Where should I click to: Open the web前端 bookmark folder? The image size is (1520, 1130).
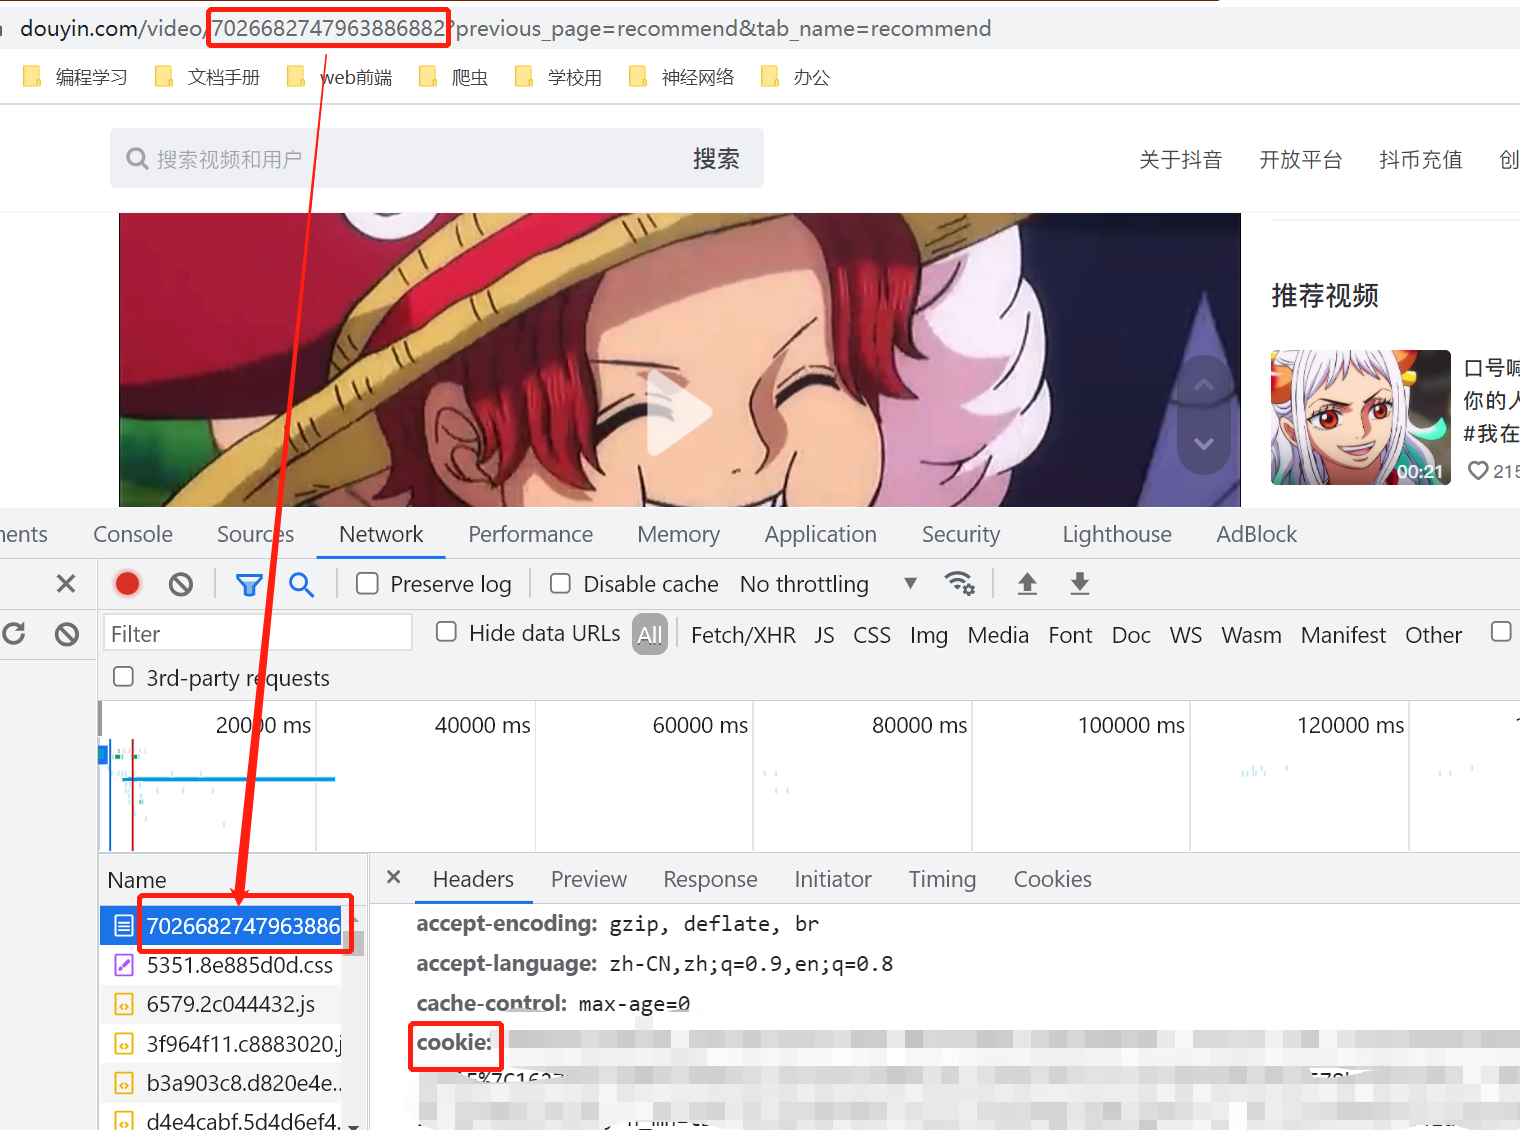[339, 77]
